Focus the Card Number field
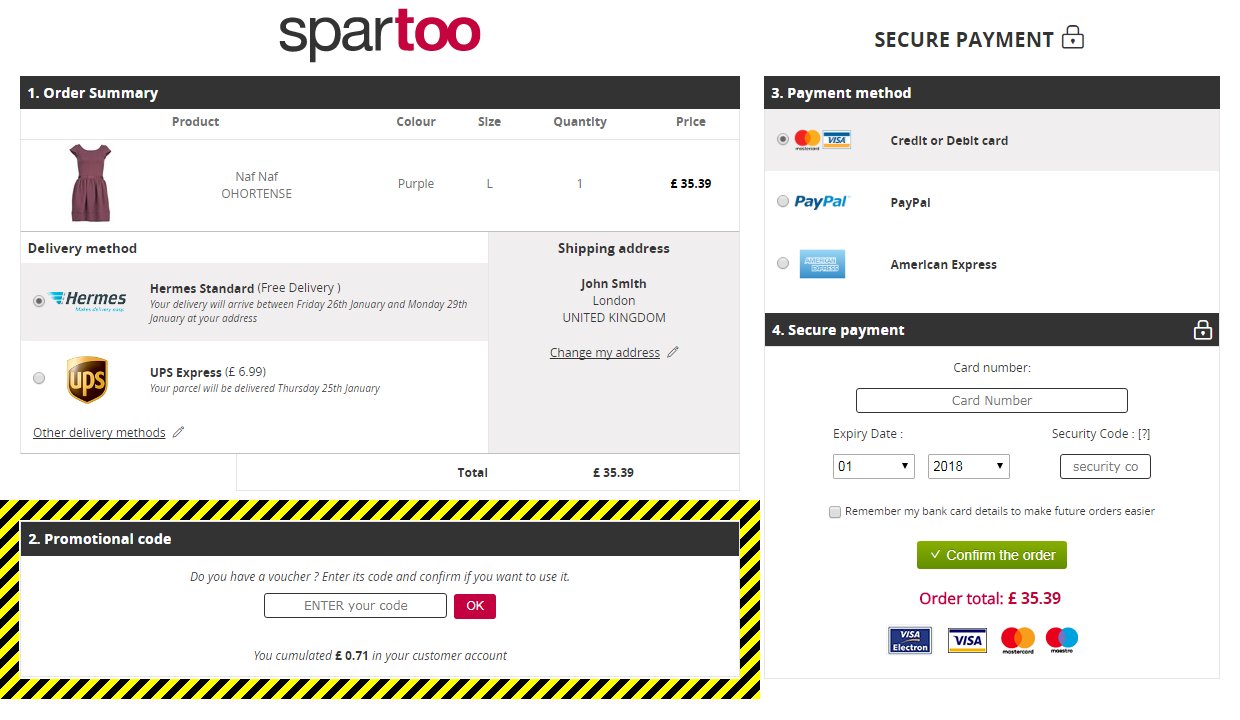 click(992, 400)
